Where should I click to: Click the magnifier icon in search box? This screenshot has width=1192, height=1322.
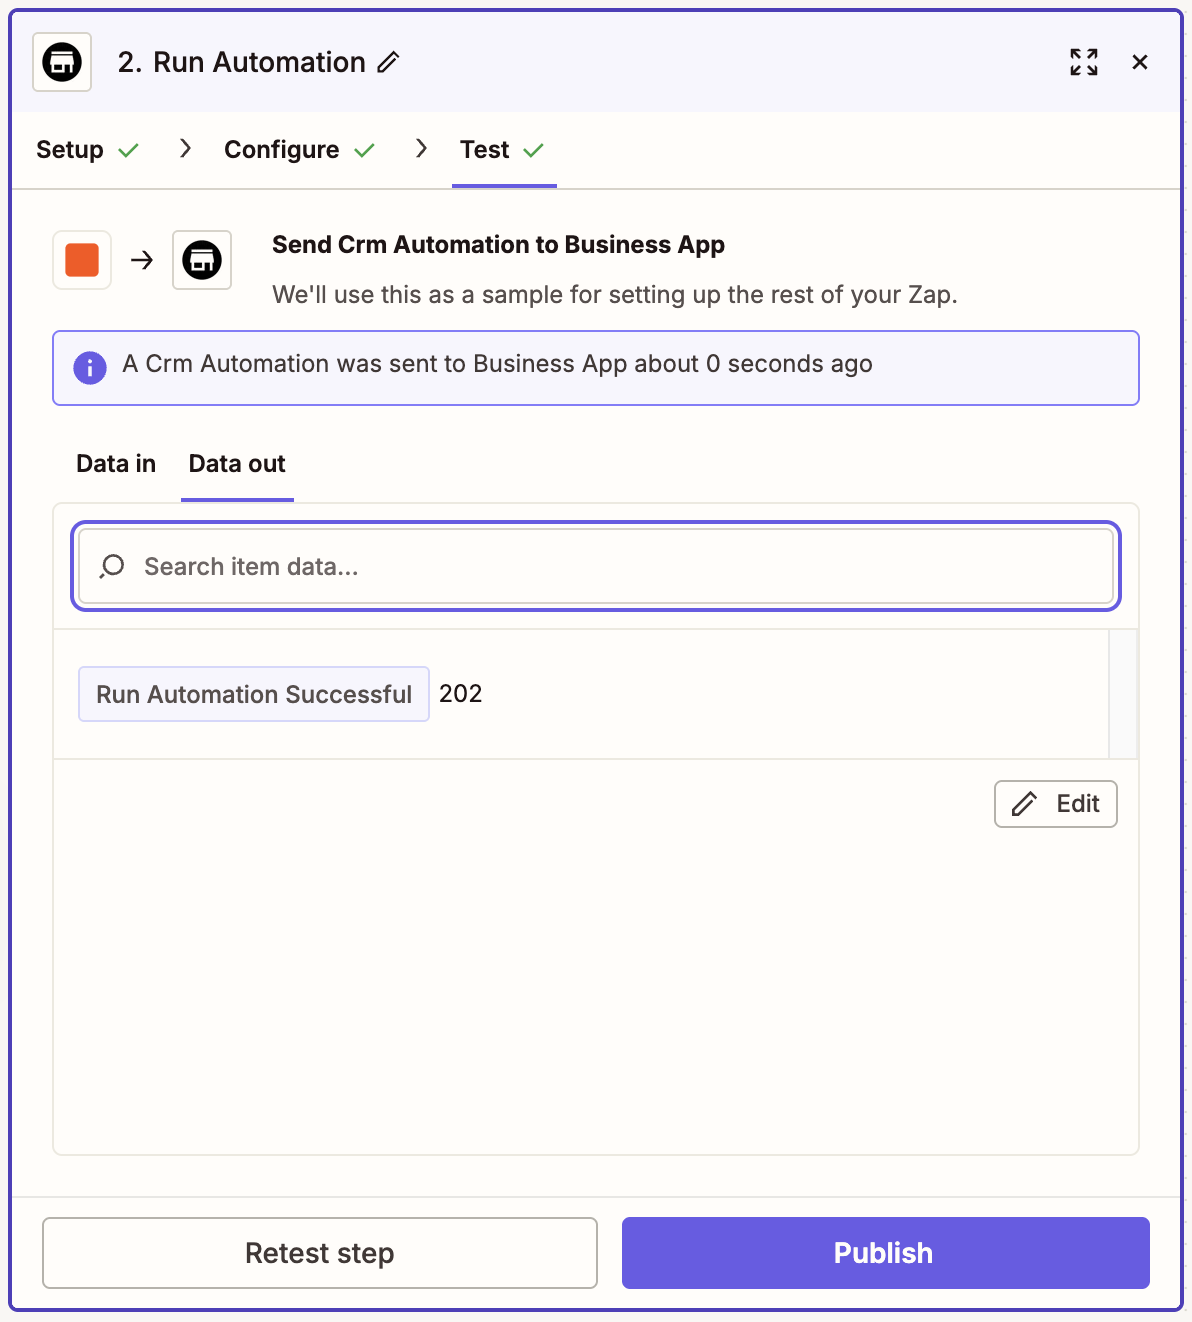(112, 567)
